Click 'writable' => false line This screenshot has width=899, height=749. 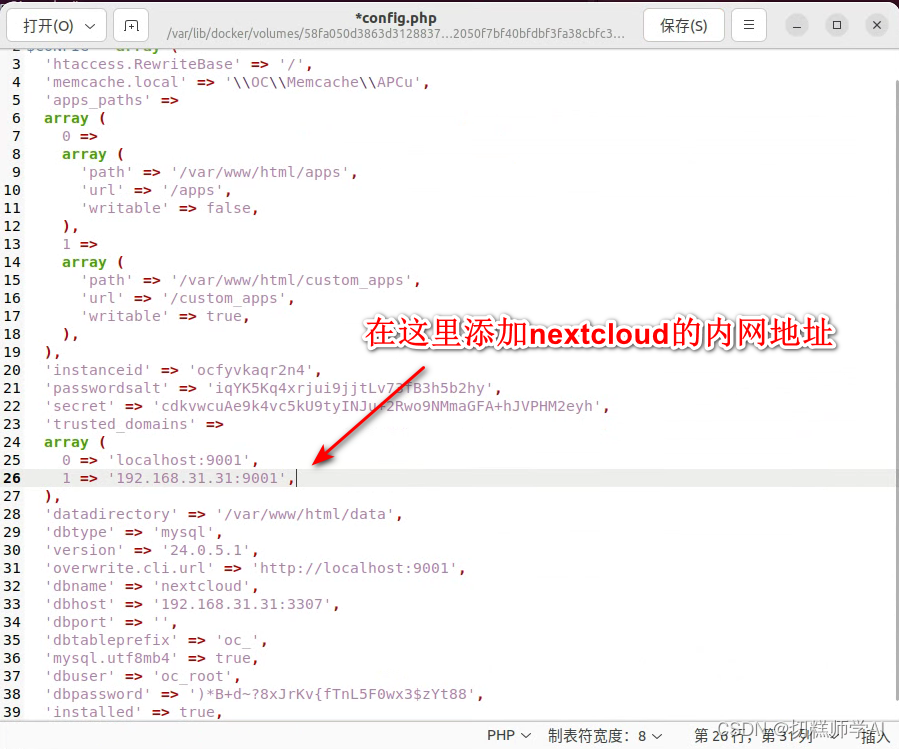point(170,208)
